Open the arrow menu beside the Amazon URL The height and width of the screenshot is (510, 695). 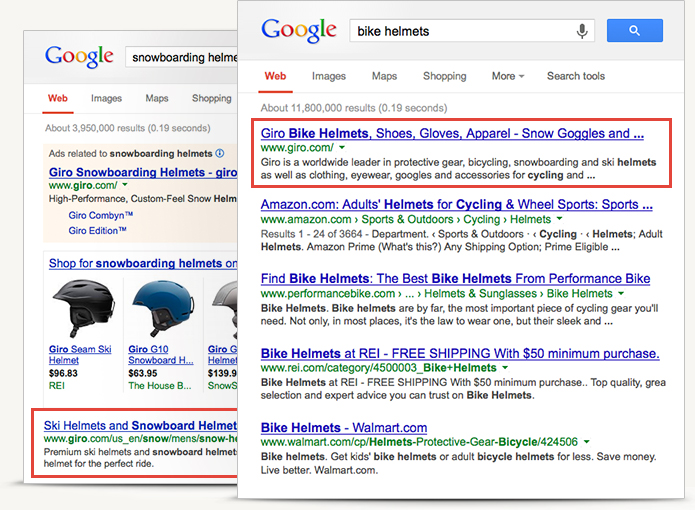pyautogui.click(x=559, y=218)
